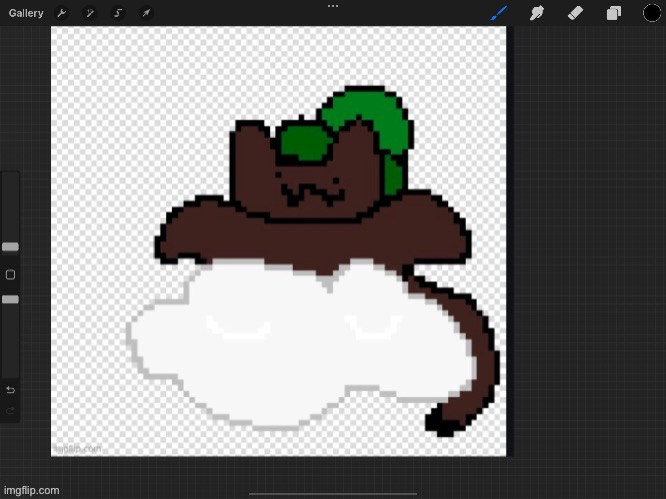Viewport: 666px width, 499px height.
Task: Open the black color picker circle
Action: 651,13
